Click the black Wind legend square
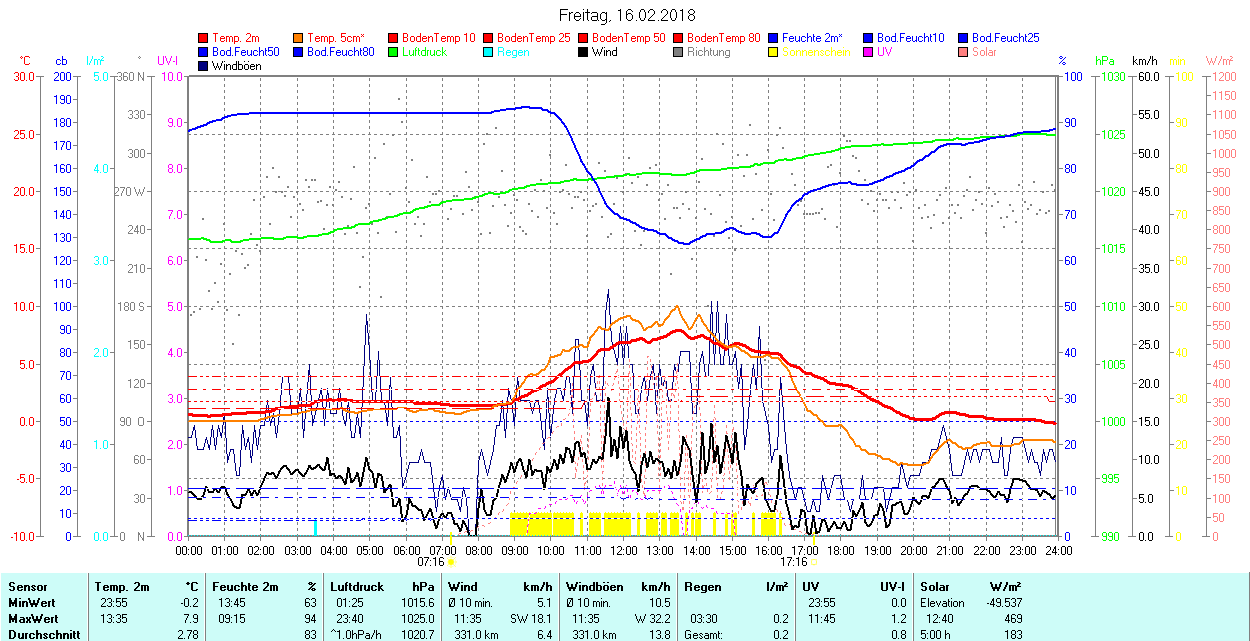 pos(584,52)
